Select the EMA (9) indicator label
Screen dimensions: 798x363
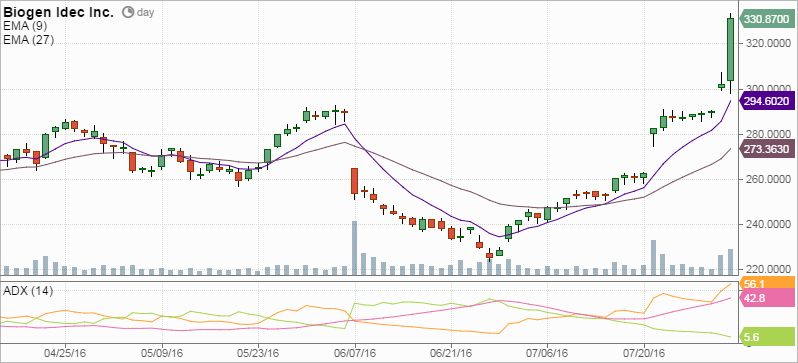[x=25, y=27]
